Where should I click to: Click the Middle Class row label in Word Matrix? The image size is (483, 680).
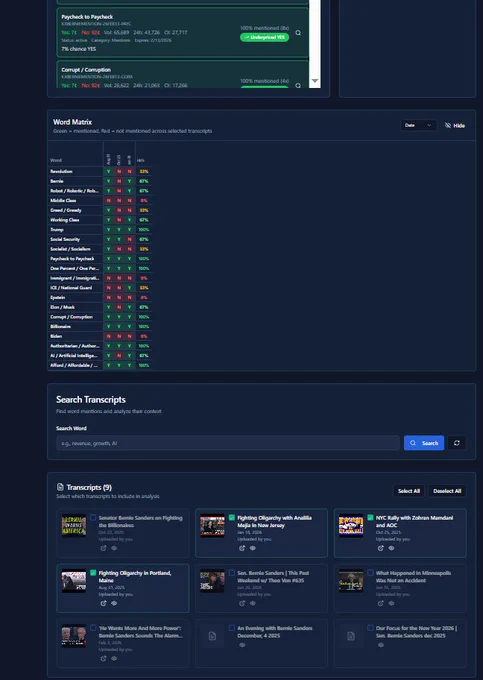coord(63,200)
